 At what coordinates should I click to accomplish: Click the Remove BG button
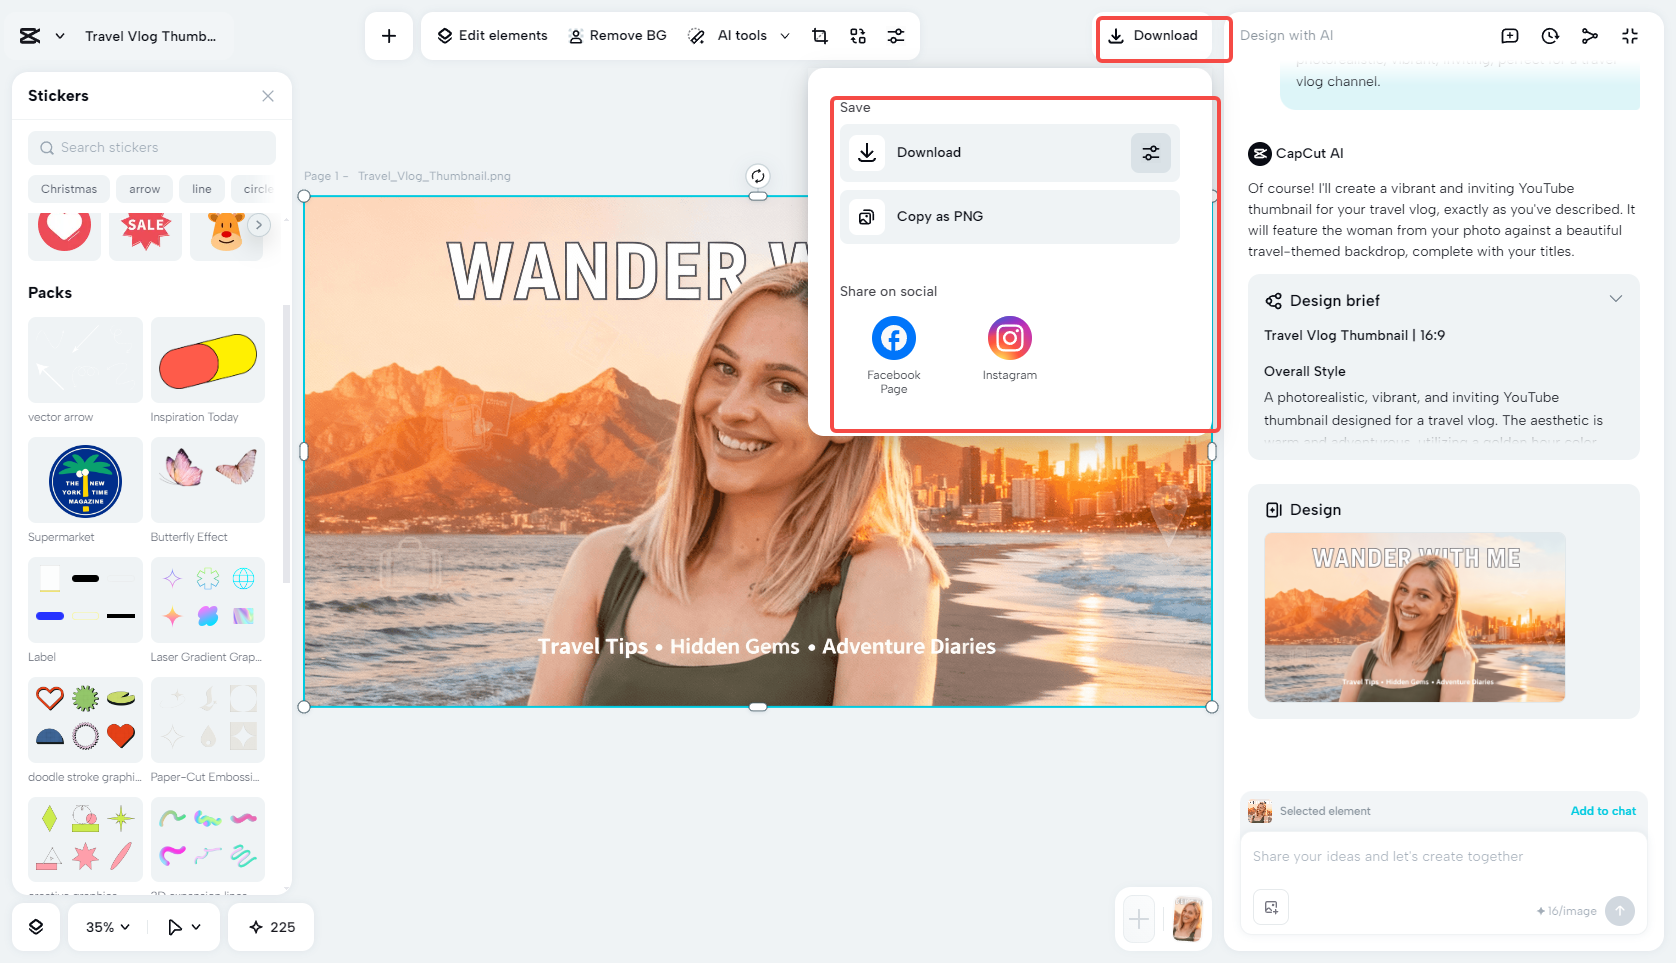tap(617, 35)
